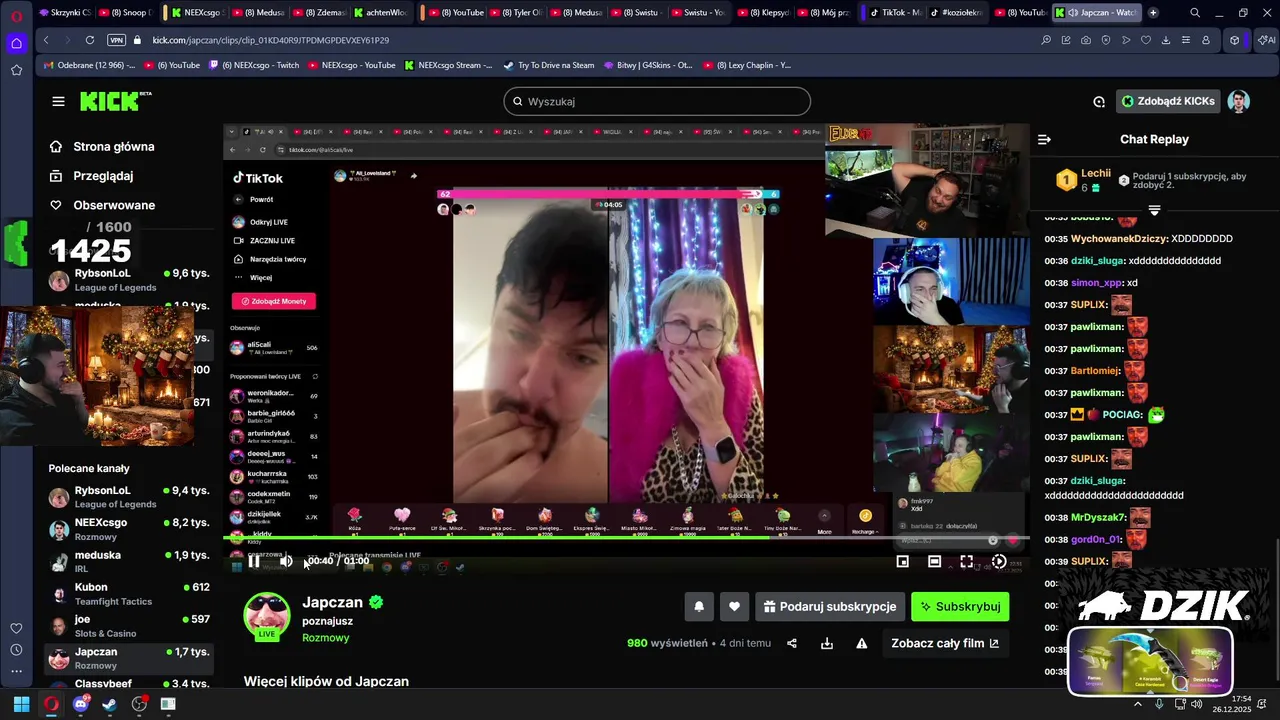Pause the clip with the pause button
This screenshot has width=1280, height=720.
click(254, 562)
